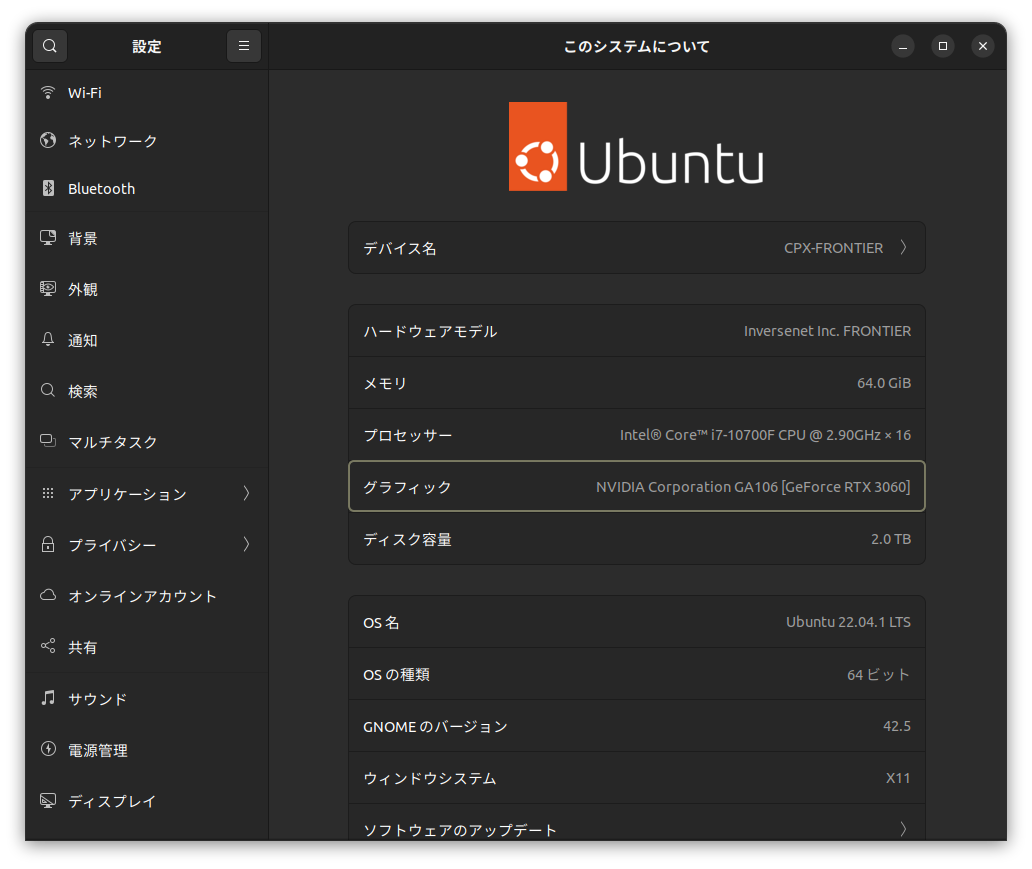The width and height of the screenshot is (1032, 869).
Task: Click GNOME version 42.5 value
Action: point(897,726)
